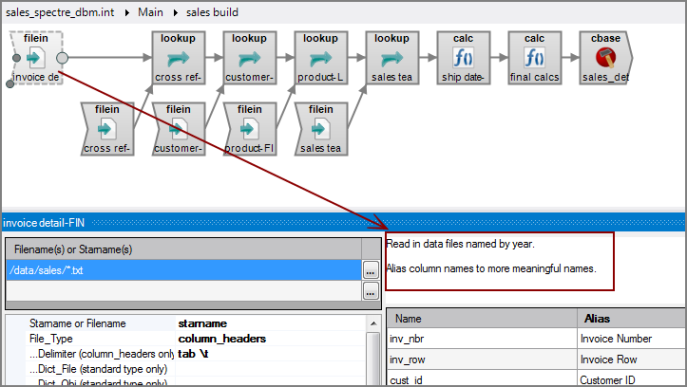Click input port of invoice detail node
The height and width of the screenshot is (387, 687).
17,57
